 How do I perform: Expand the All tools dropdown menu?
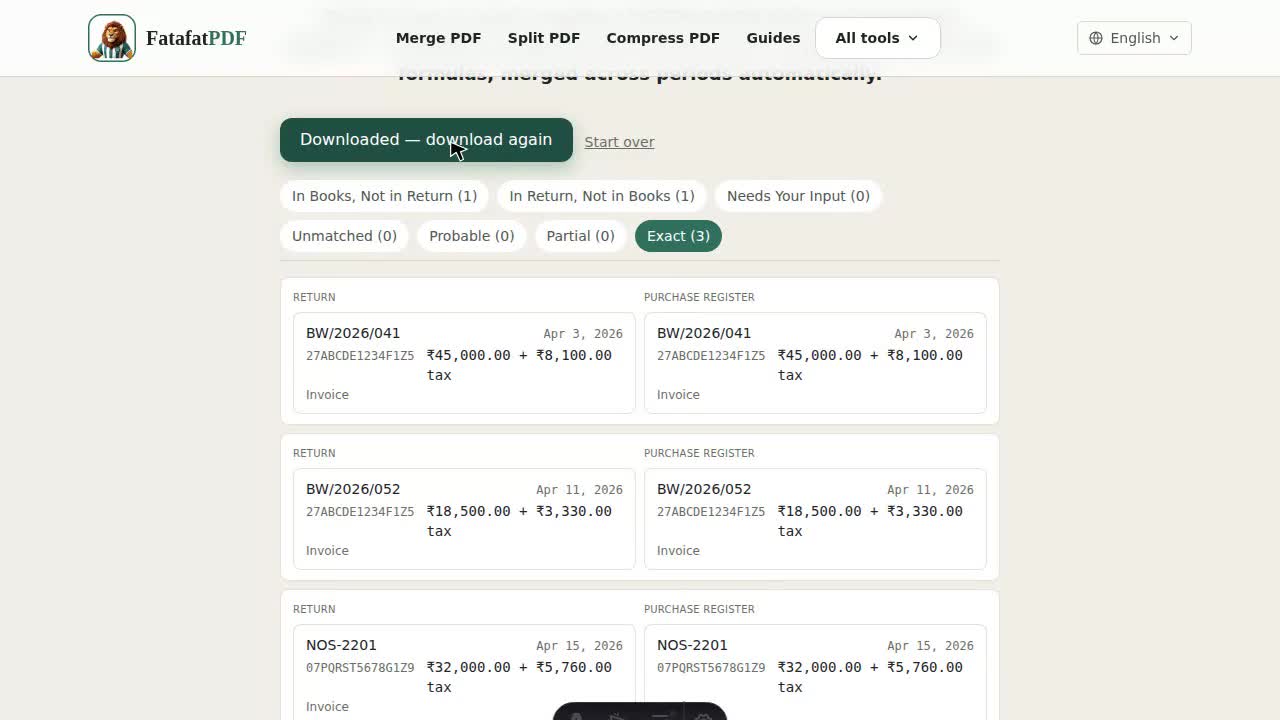coord(877,38)
